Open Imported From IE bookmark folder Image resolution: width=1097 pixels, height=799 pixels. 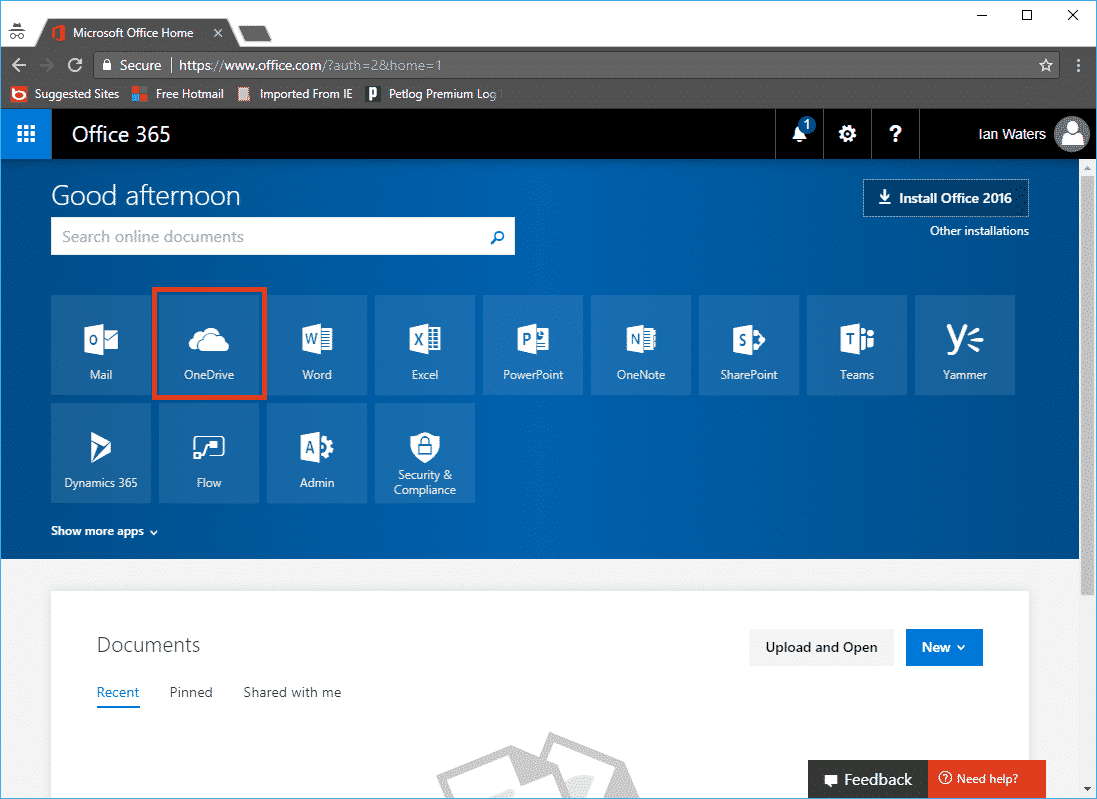click(x=295, y=94)
